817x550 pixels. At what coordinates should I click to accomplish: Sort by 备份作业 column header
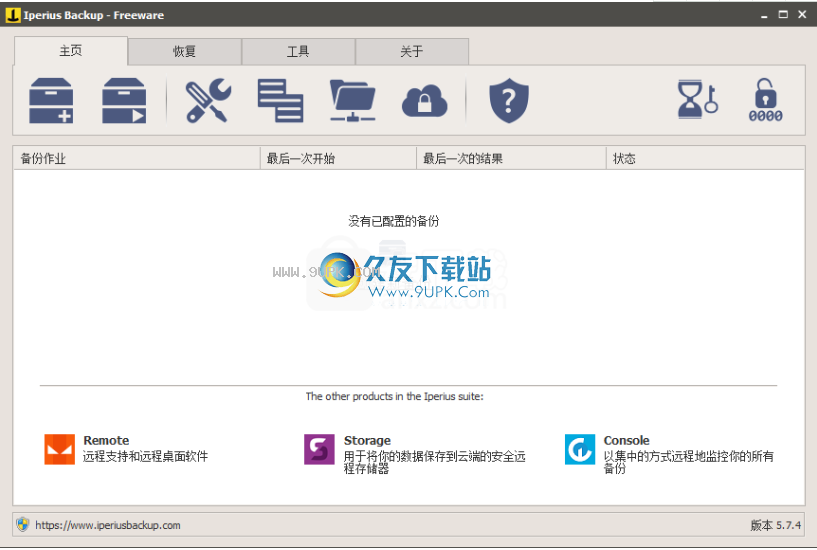coord(137,158)
